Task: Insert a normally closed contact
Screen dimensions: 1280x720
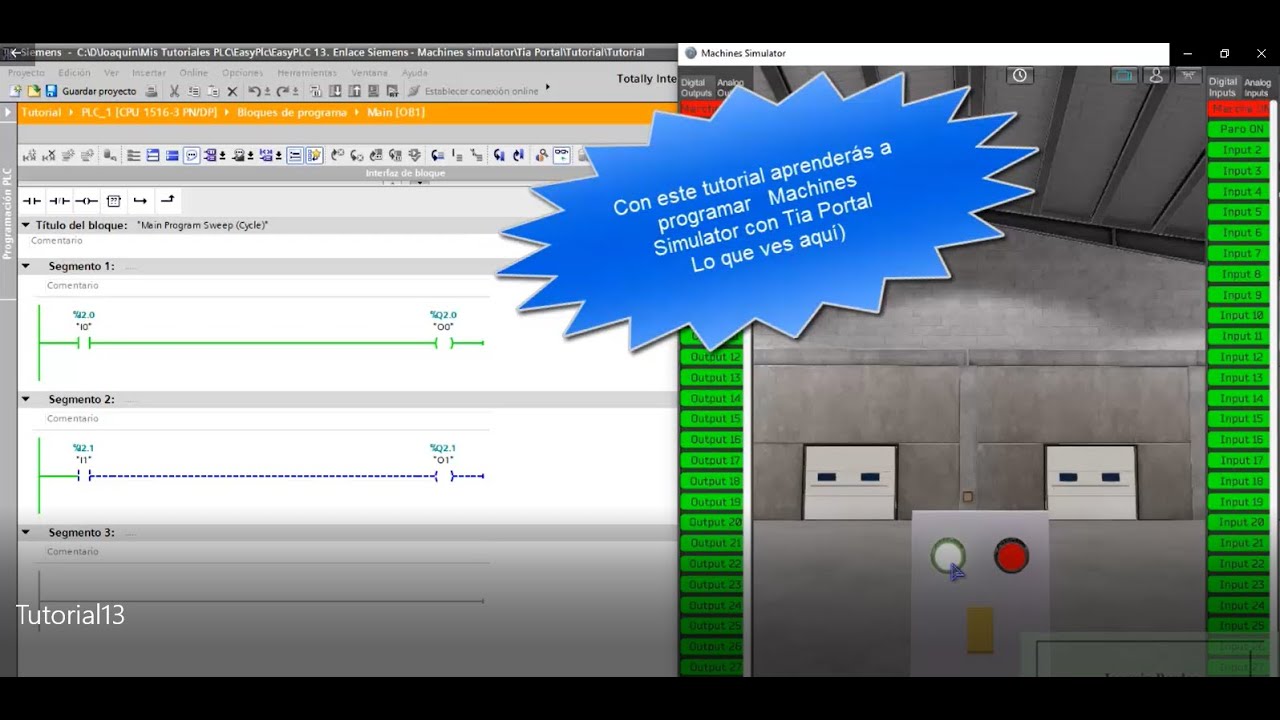Action: pos(59,201)
